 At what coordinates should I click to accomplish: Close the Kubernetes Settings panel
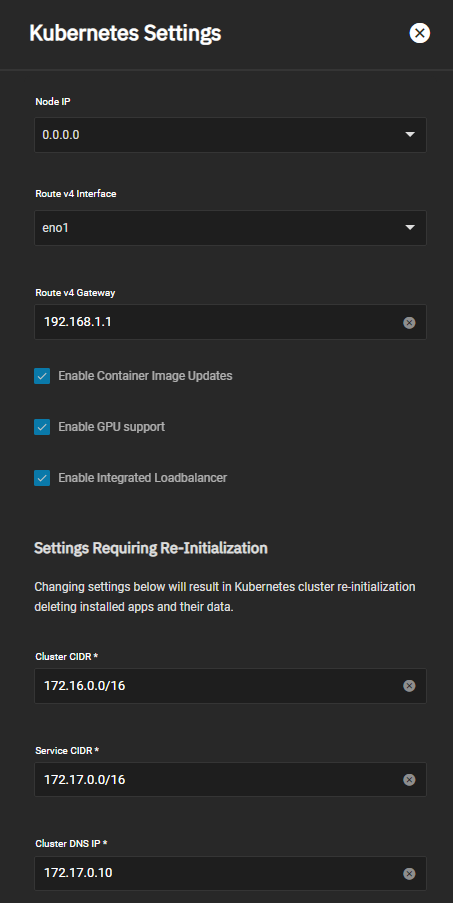pyautogui.click(x=420, y=33)
